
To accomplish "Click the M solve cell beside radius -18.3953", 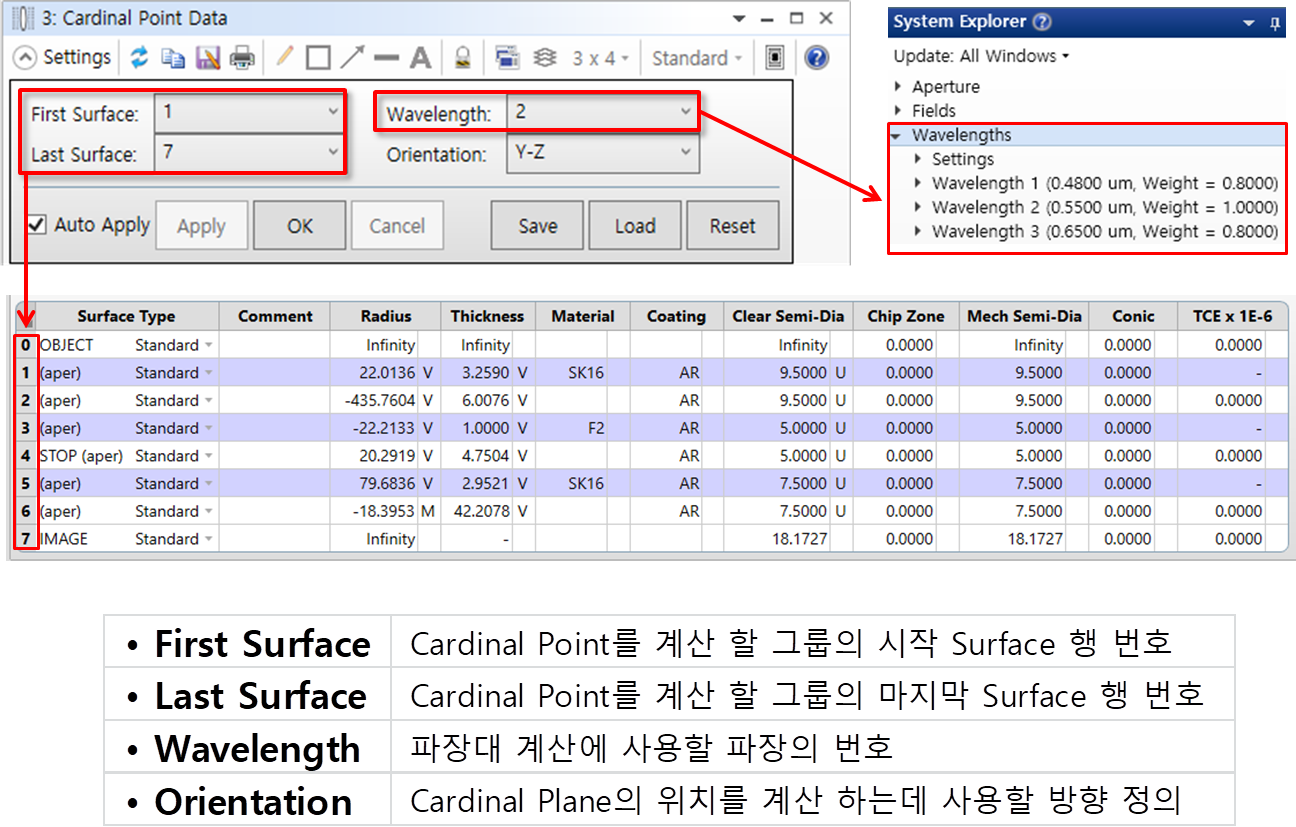I will (429, 511).
